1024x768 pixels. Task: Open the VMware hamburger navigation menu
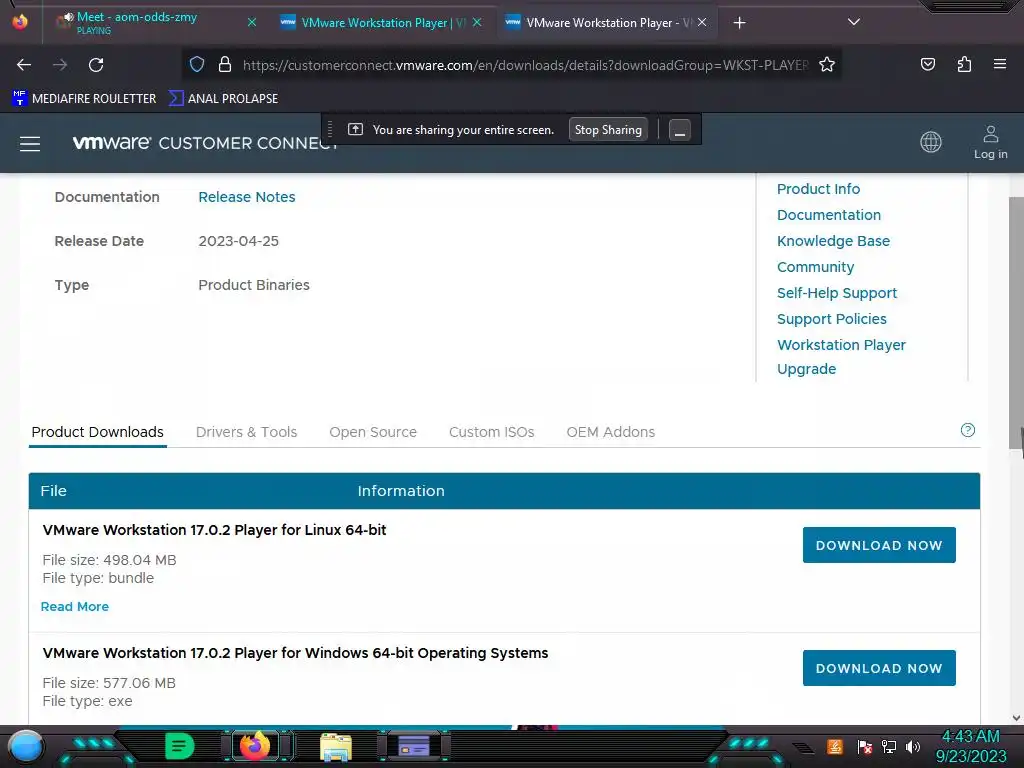tap(30, 144)
